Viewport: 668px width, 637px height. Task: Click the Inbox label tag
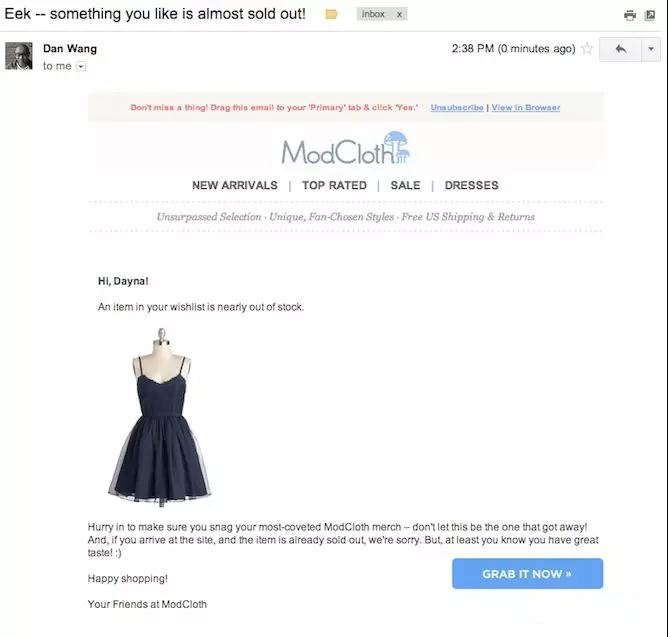tap(373, 14)
